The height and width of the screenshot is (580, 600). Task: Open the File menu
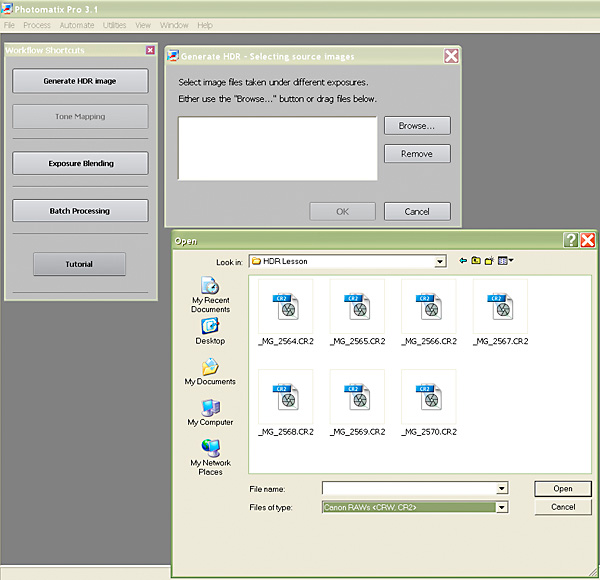[9, 25]
